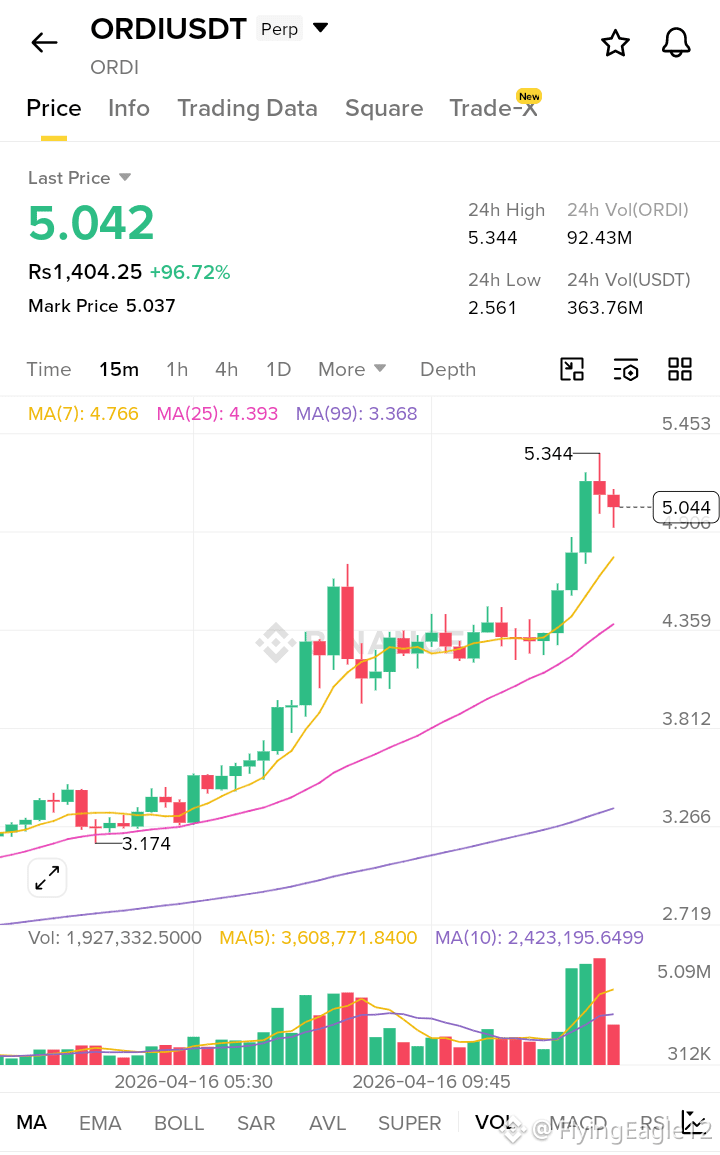
Task: Open price alert bell icon
Action: [x=676, y=43]
